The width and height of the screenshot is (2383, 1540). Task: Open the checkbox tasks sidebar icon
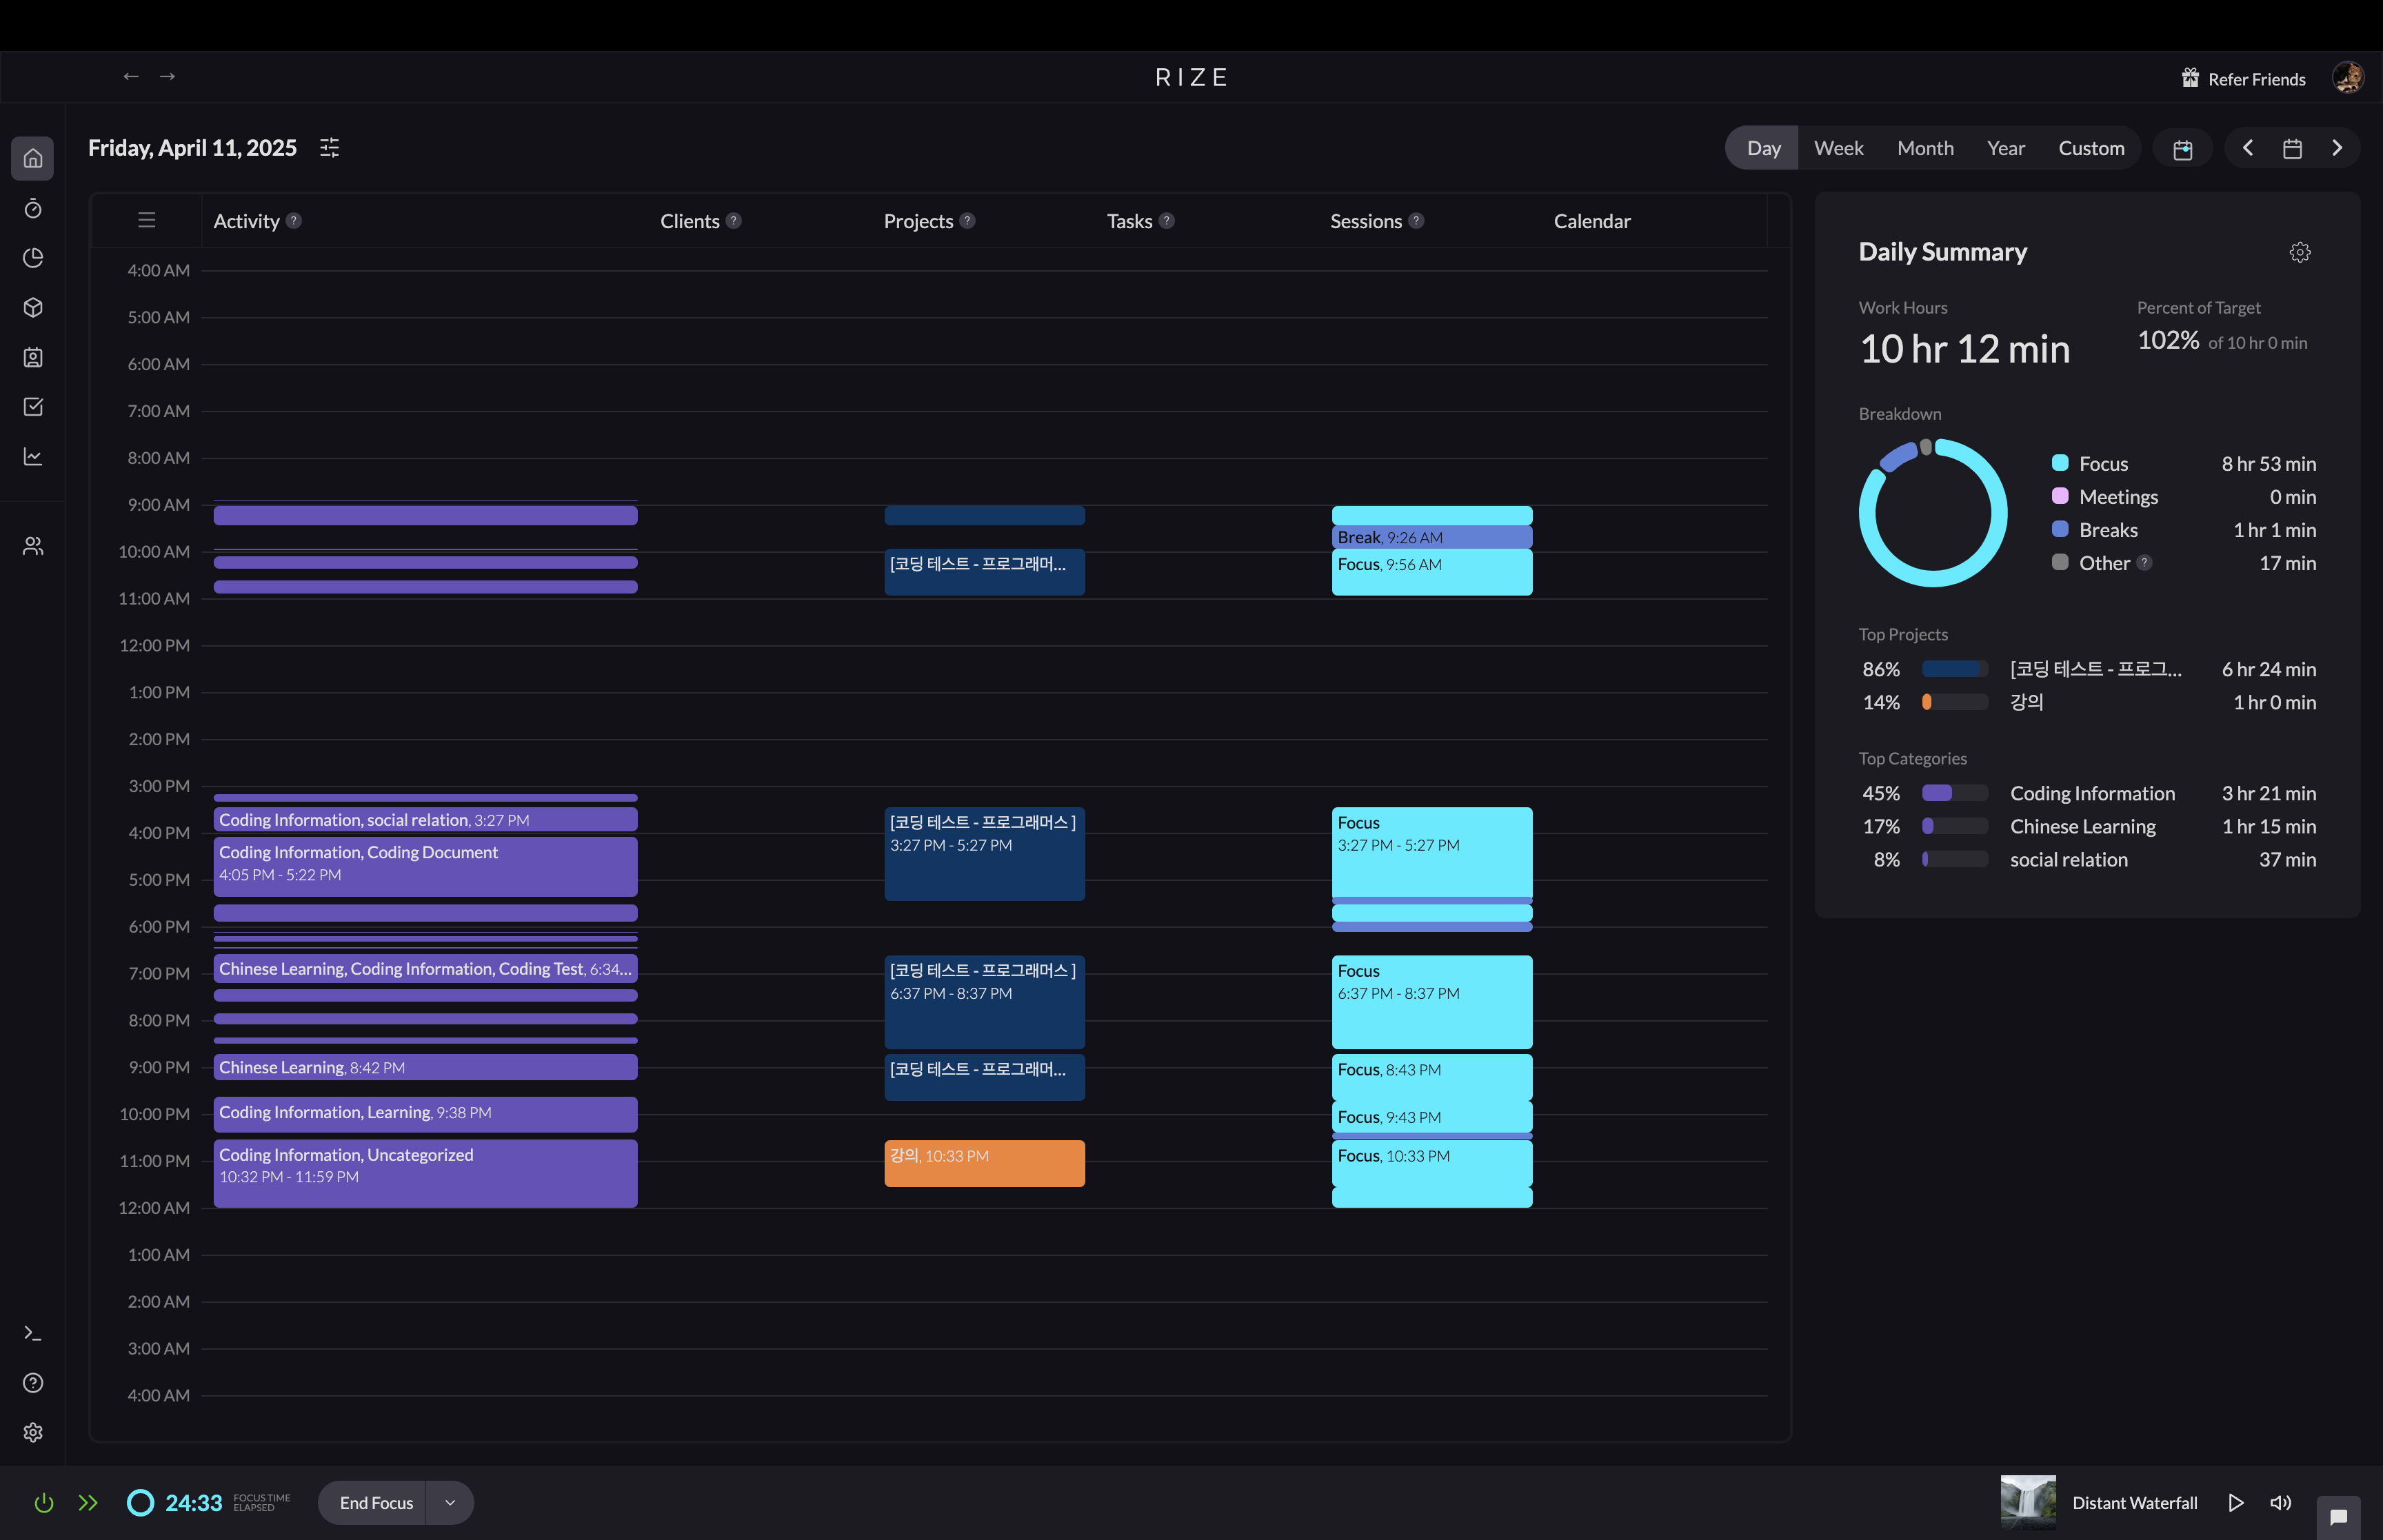pyautogui.click(x=33, y=407)
